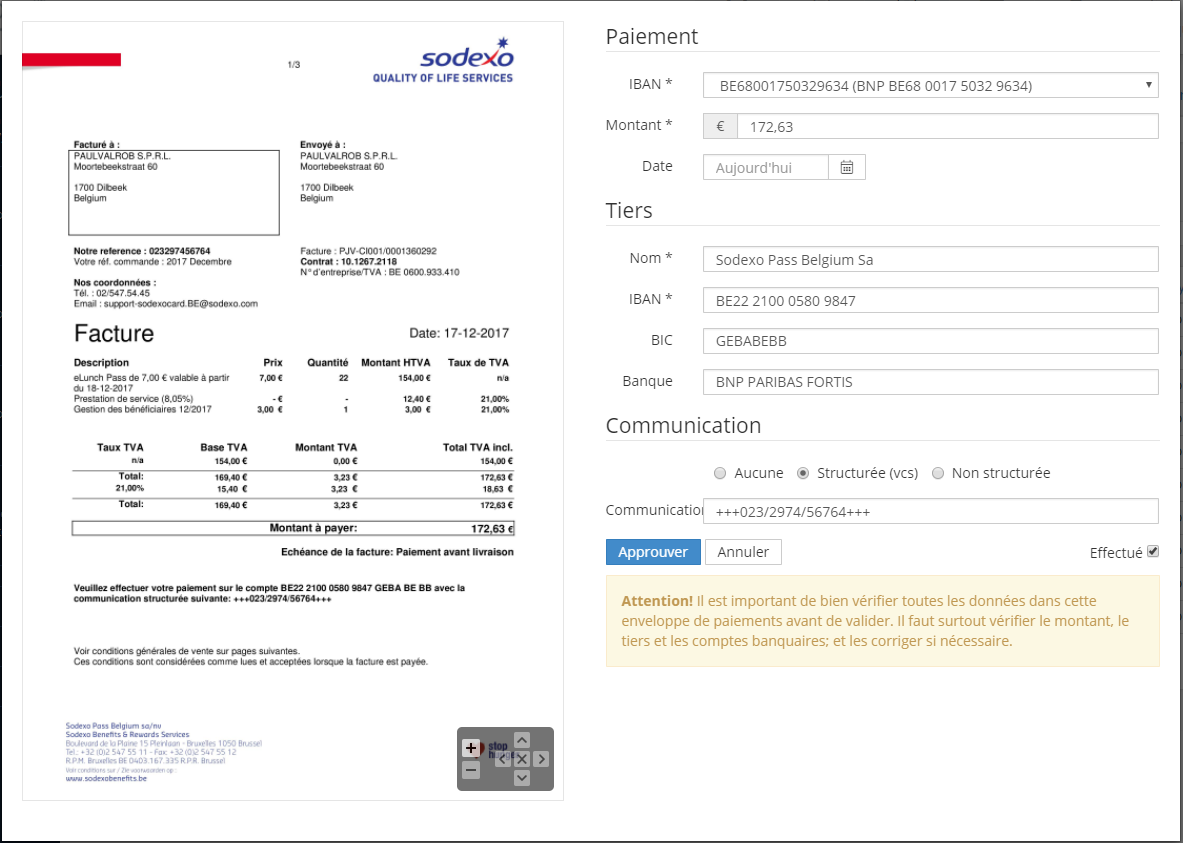Click the invoice date 17-12-2017
The width and height of the screenshot is (1183, 843).
[x=476, y=333]
